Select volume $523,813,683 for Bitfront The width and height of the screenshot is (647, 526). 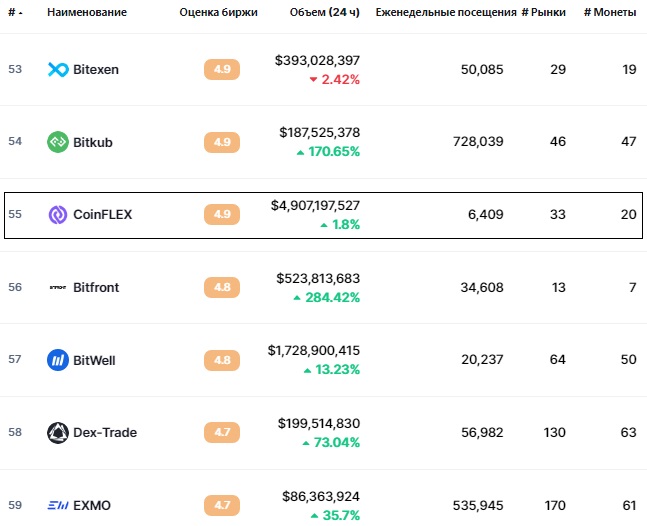pos(318,278)
